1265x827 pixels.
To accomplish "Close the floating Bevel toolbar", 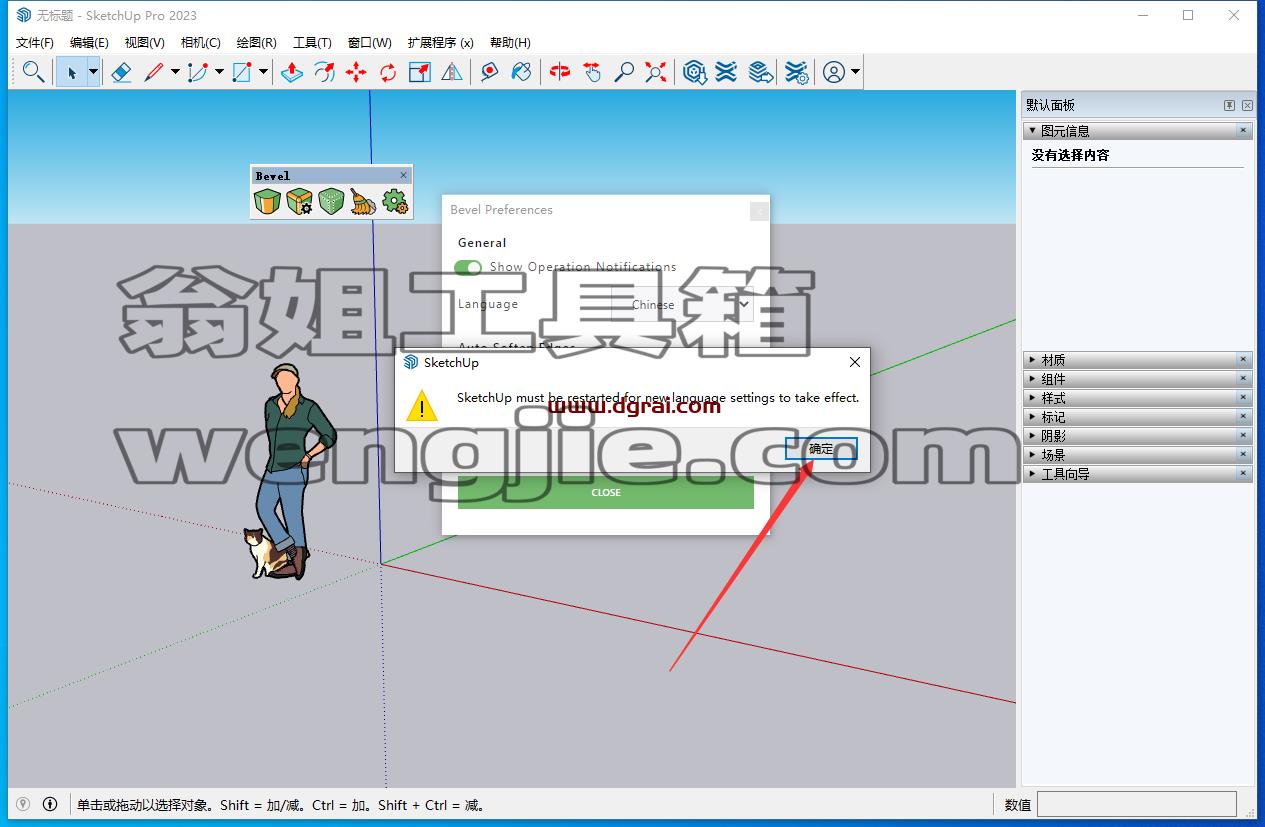I will click(404, 175).
